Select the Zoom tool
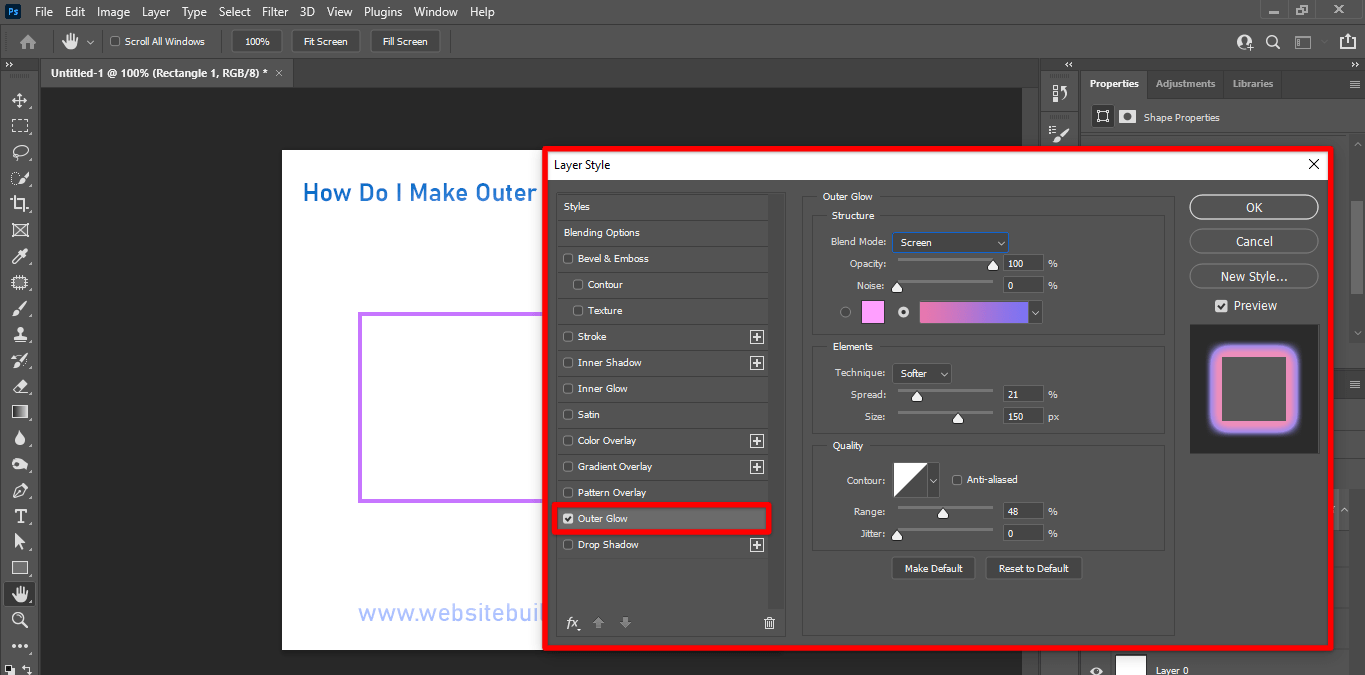Image resolution: width=1365 pixels, height=675 pixels. 20,619
